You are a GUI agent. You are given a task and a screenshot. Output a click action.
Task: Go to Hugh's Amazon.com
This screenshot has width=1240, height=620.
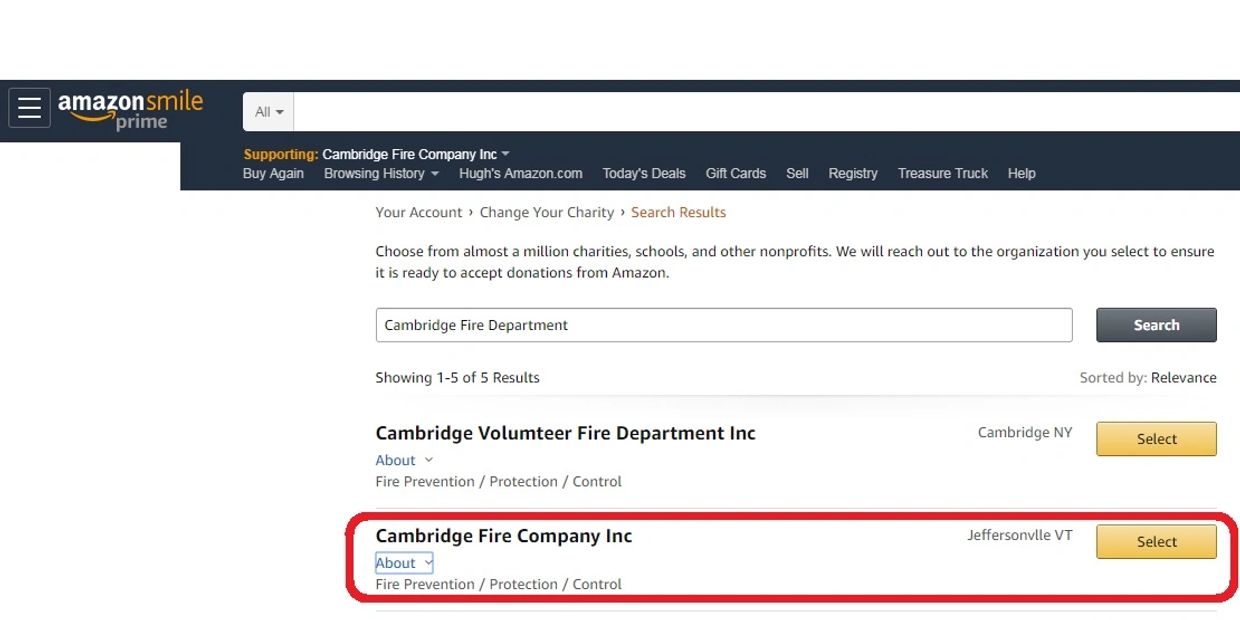tap(521, 173)
